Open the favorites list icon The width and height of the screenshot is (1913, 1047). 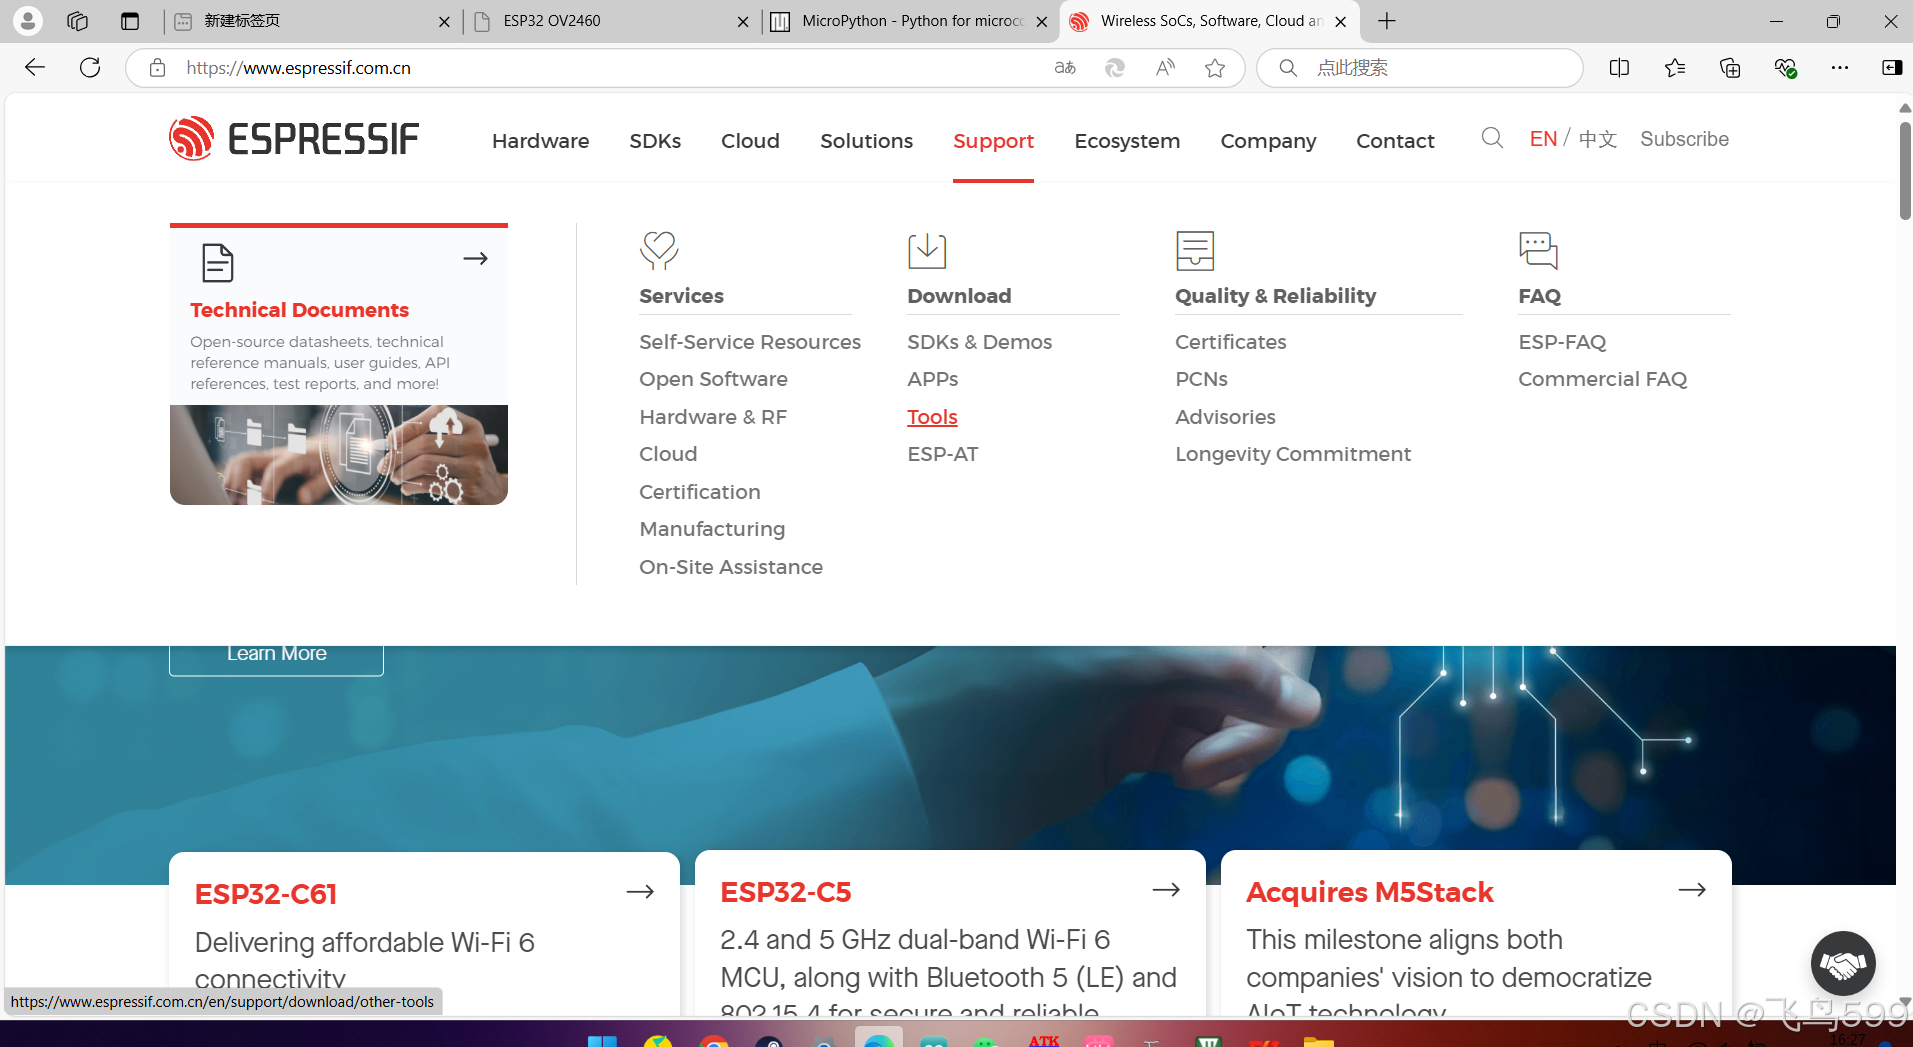1675,68
